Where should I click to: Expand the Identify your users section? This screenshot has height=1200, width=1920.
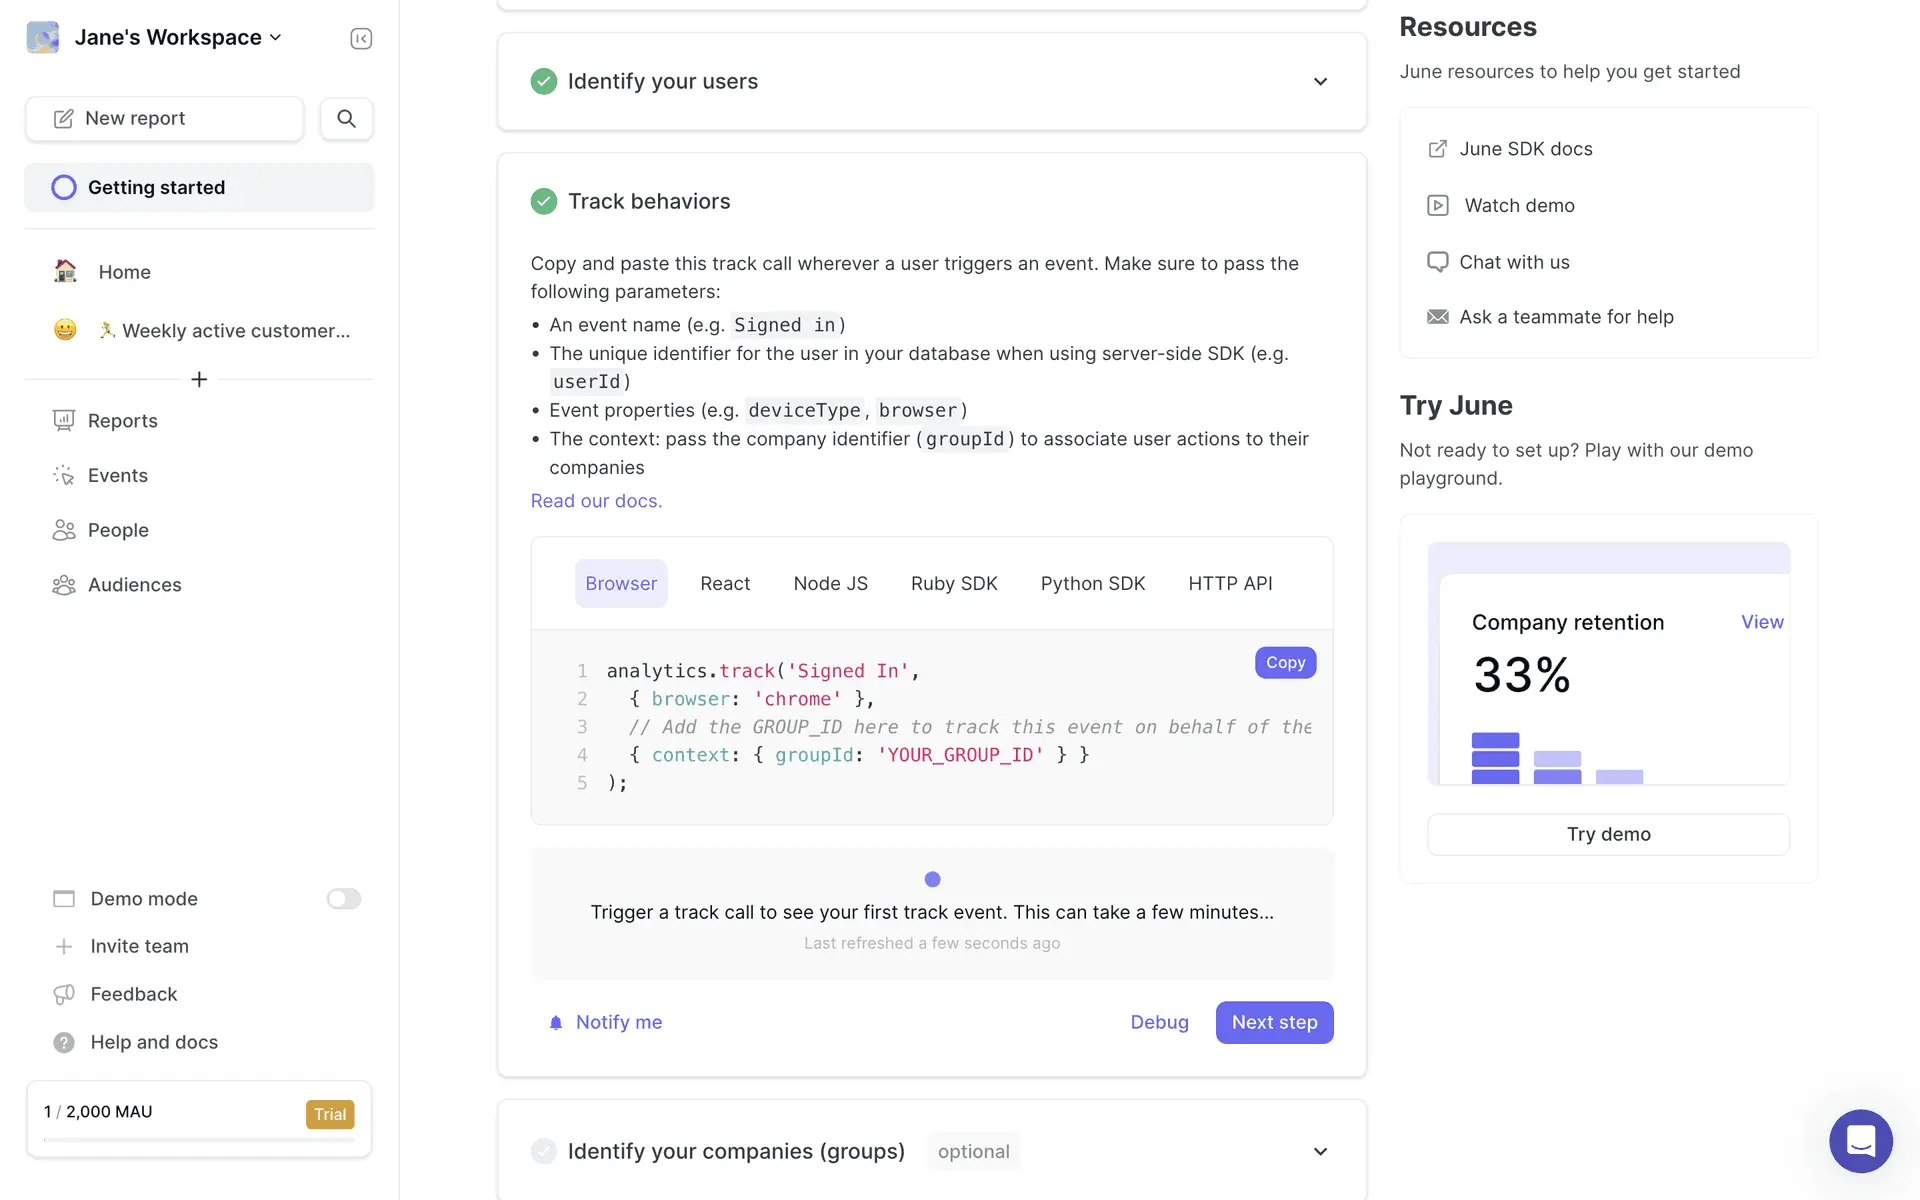pyautogui.click(x=1320, y=82)
